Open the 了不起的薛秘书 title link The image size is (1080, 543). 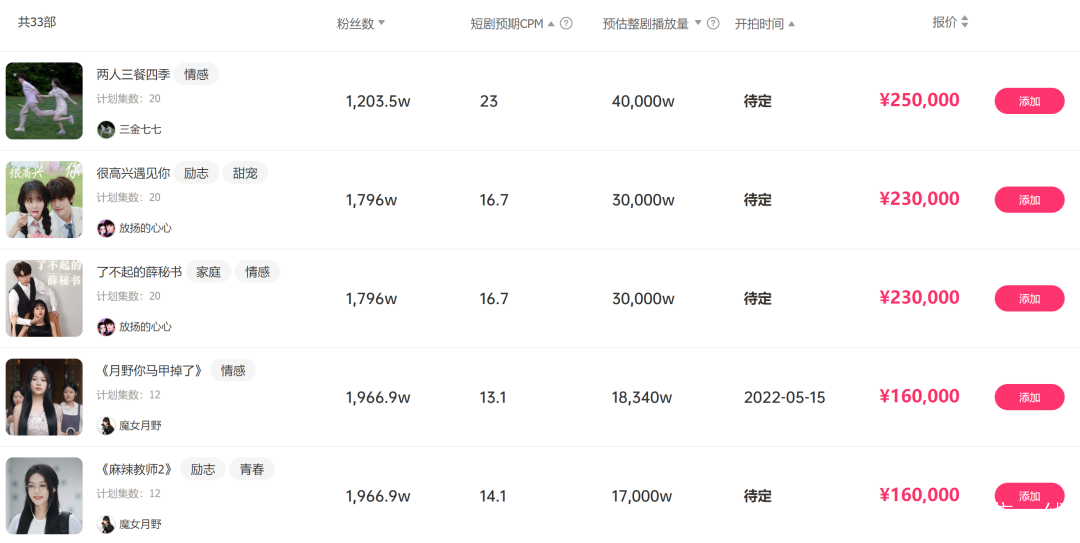pyautogui.click(x=139, y=272)
